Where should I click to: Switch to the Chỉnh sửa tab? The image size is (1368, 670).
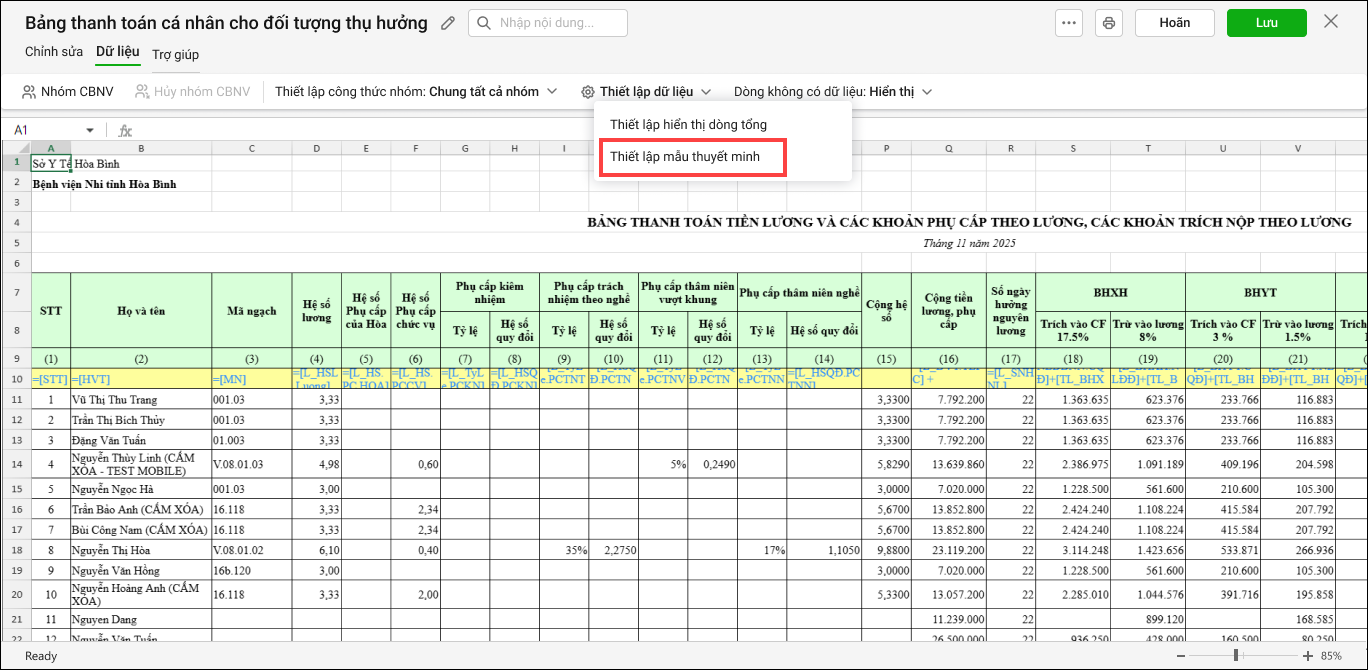[54, 51]
